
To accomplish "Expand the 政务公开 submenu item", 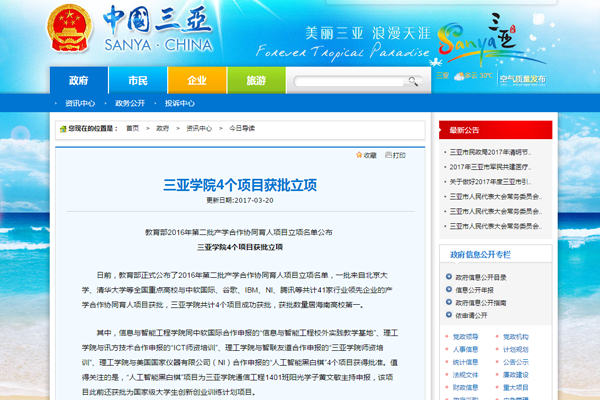I will (x=133, y=103).
